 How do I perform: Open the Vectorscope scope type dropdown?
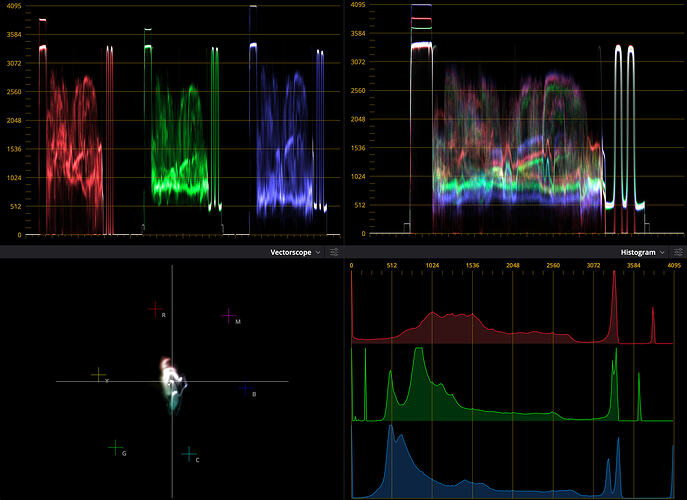[295, 252]
